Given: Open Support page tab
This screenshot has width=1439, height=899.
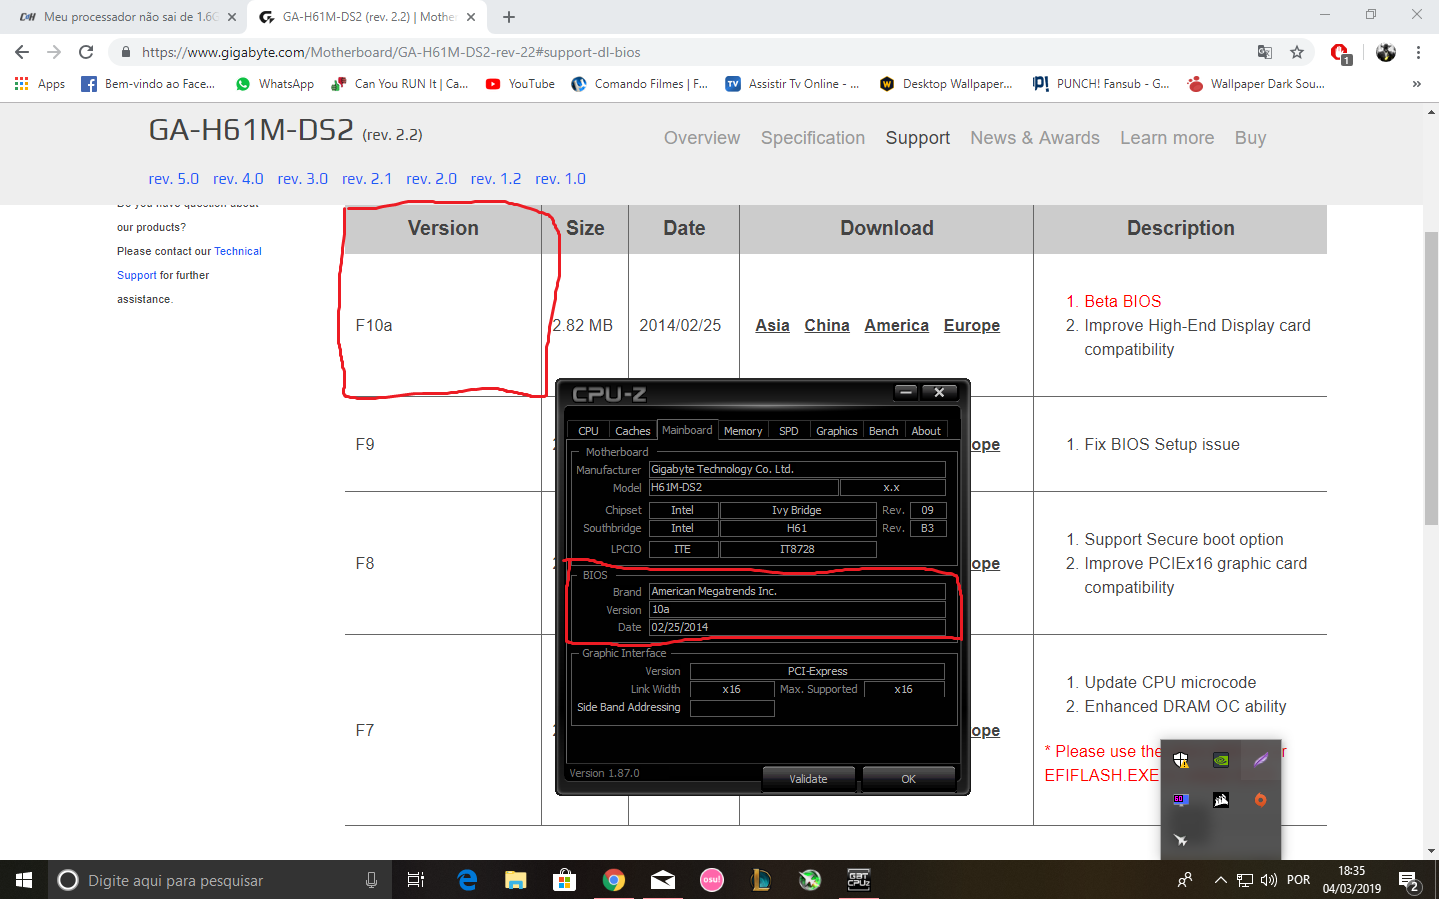Looking at the screenshot, I should [918, 138].
